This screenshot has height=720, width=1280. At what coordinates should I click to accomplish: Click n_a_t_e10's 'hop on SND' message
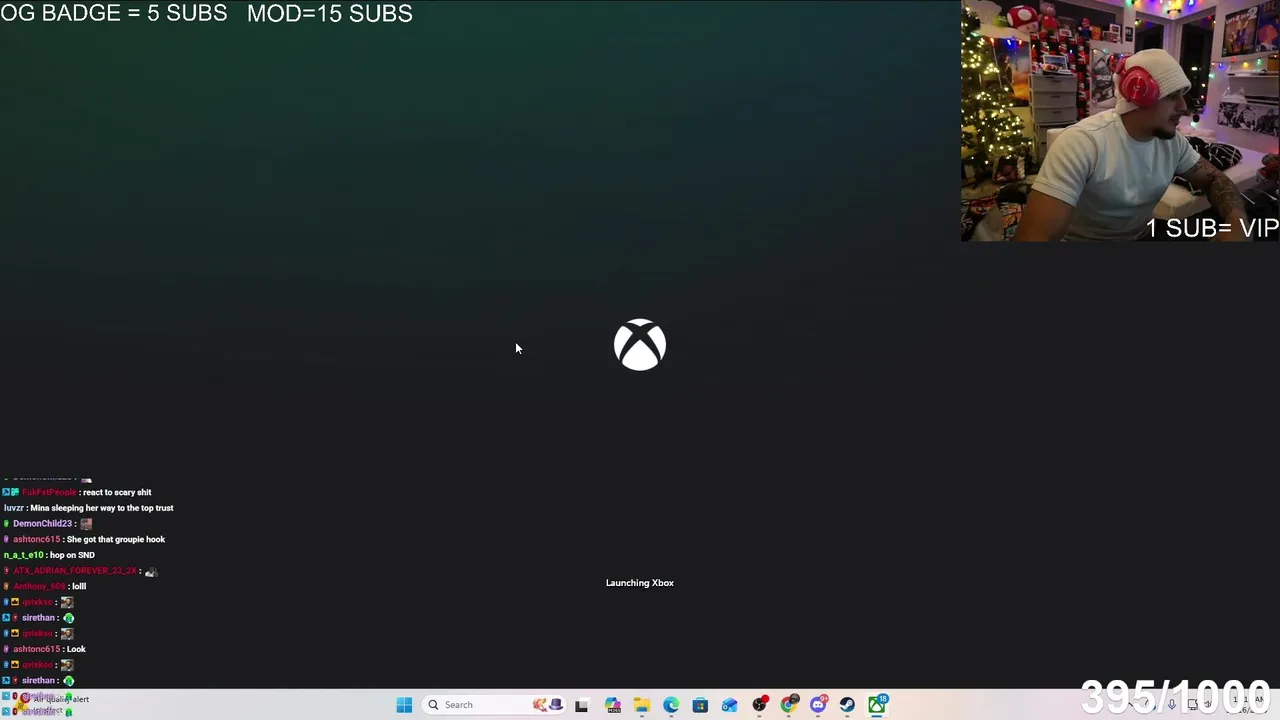click(x=49, y=555)
